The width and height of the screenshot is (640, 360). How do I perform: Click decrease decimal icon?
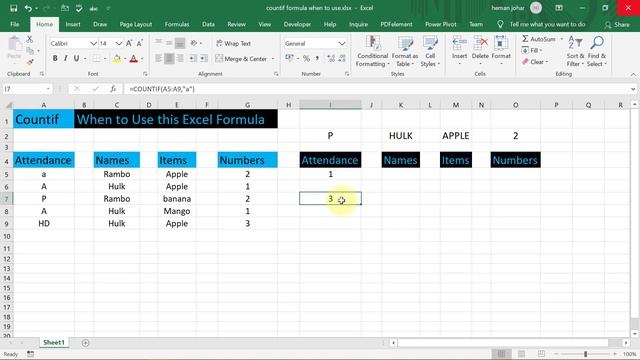342,58
